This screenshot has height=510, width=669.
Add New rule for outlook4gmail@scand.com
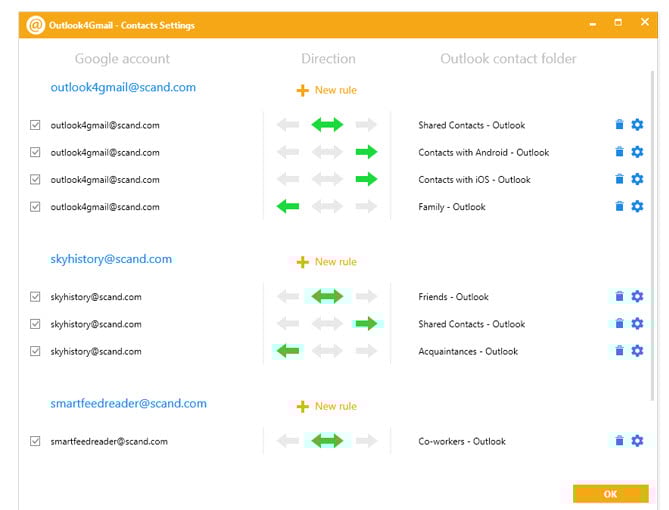pyautogui.click(x=326, y=90)
